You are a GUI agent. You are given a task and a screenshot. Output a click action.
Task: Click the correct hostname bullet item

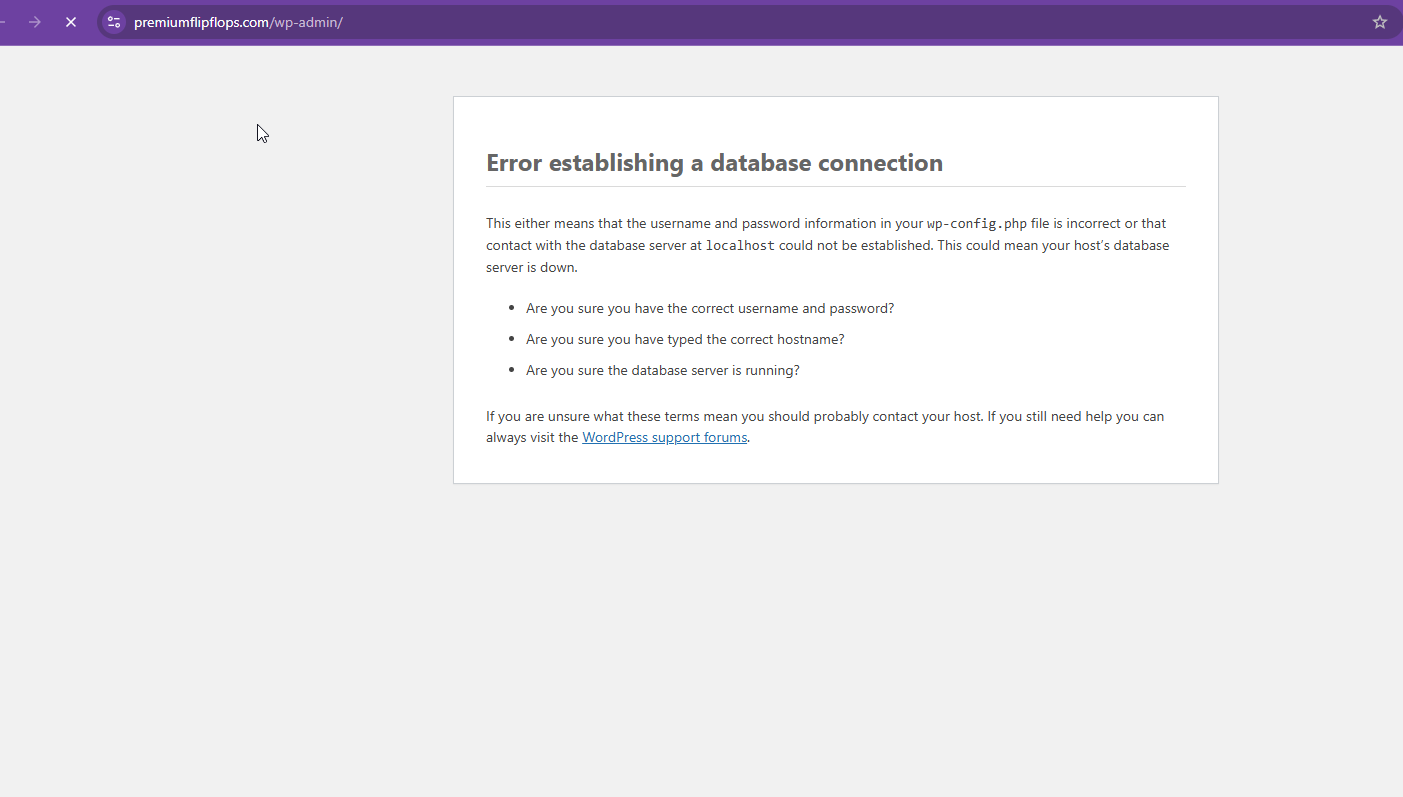pos(685,339)
